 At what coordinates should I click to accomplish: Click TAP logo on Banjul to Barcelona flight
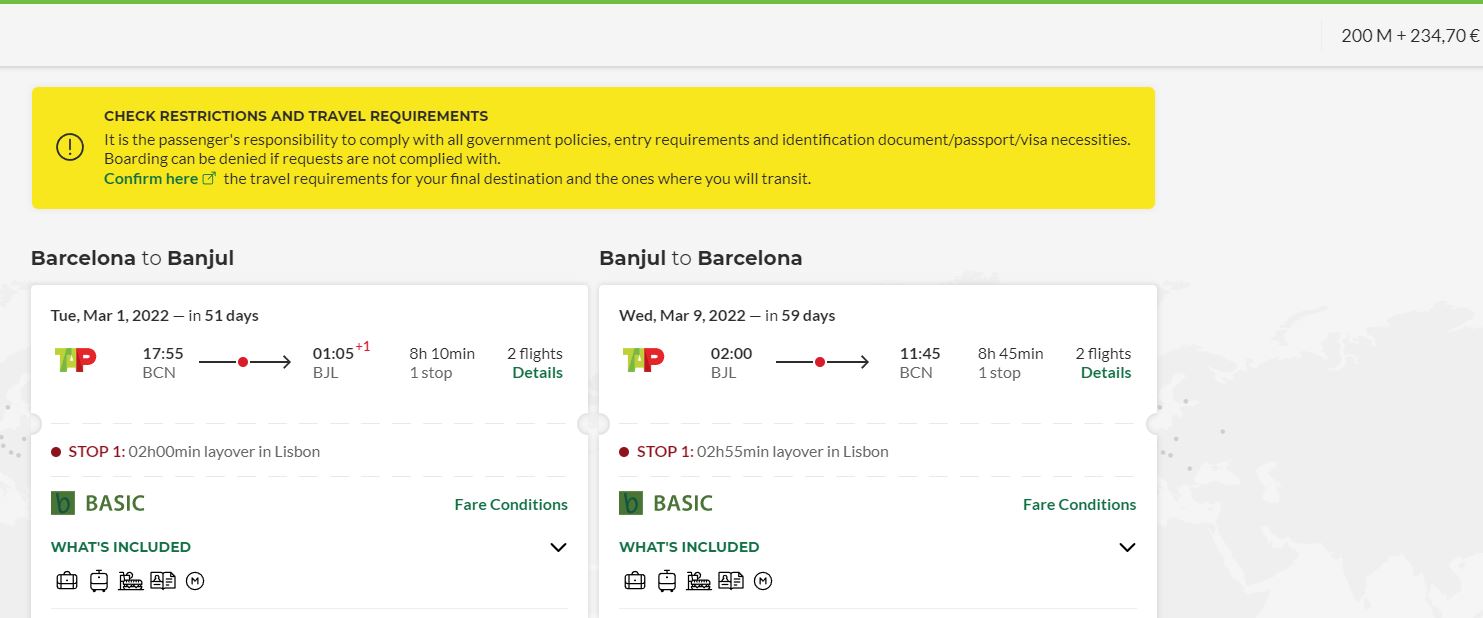coord(643,360)
